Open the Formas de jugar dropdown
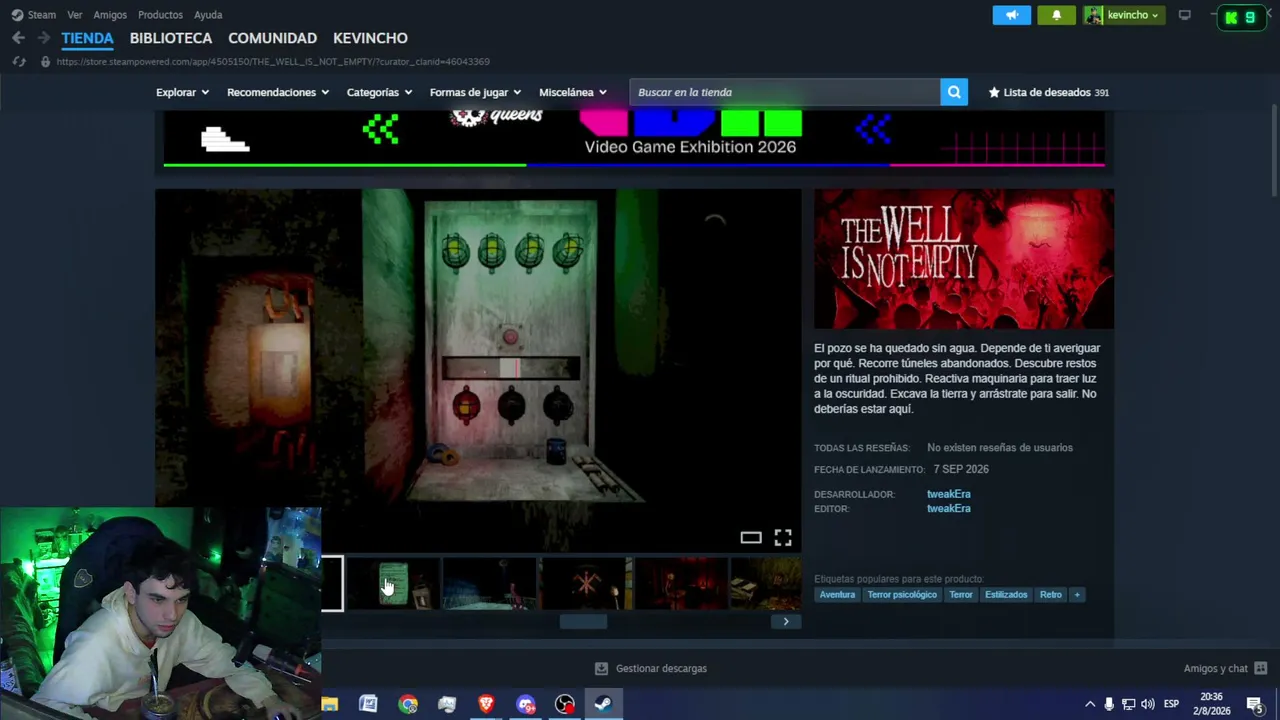The width and height of the screenshot is (1280, 720). coord(475,92)
